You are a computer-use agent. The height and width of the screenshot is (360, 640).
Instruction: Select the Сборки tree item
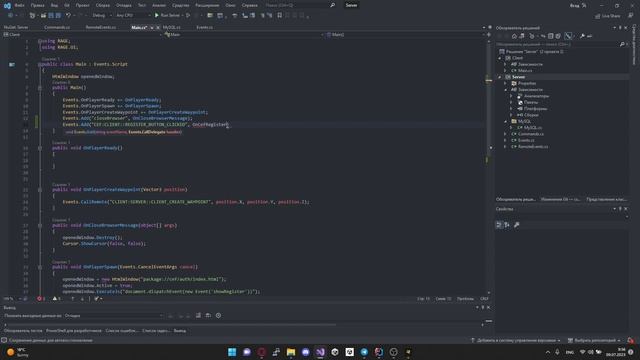[x=531, y=115]
